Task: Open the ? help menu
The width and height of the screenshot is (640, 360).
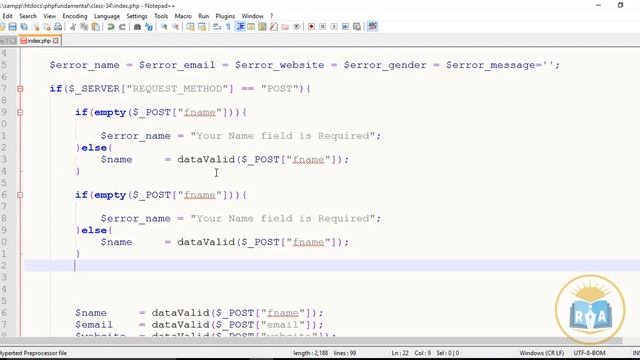Action: pyautogui.click(x=271, y=16)
